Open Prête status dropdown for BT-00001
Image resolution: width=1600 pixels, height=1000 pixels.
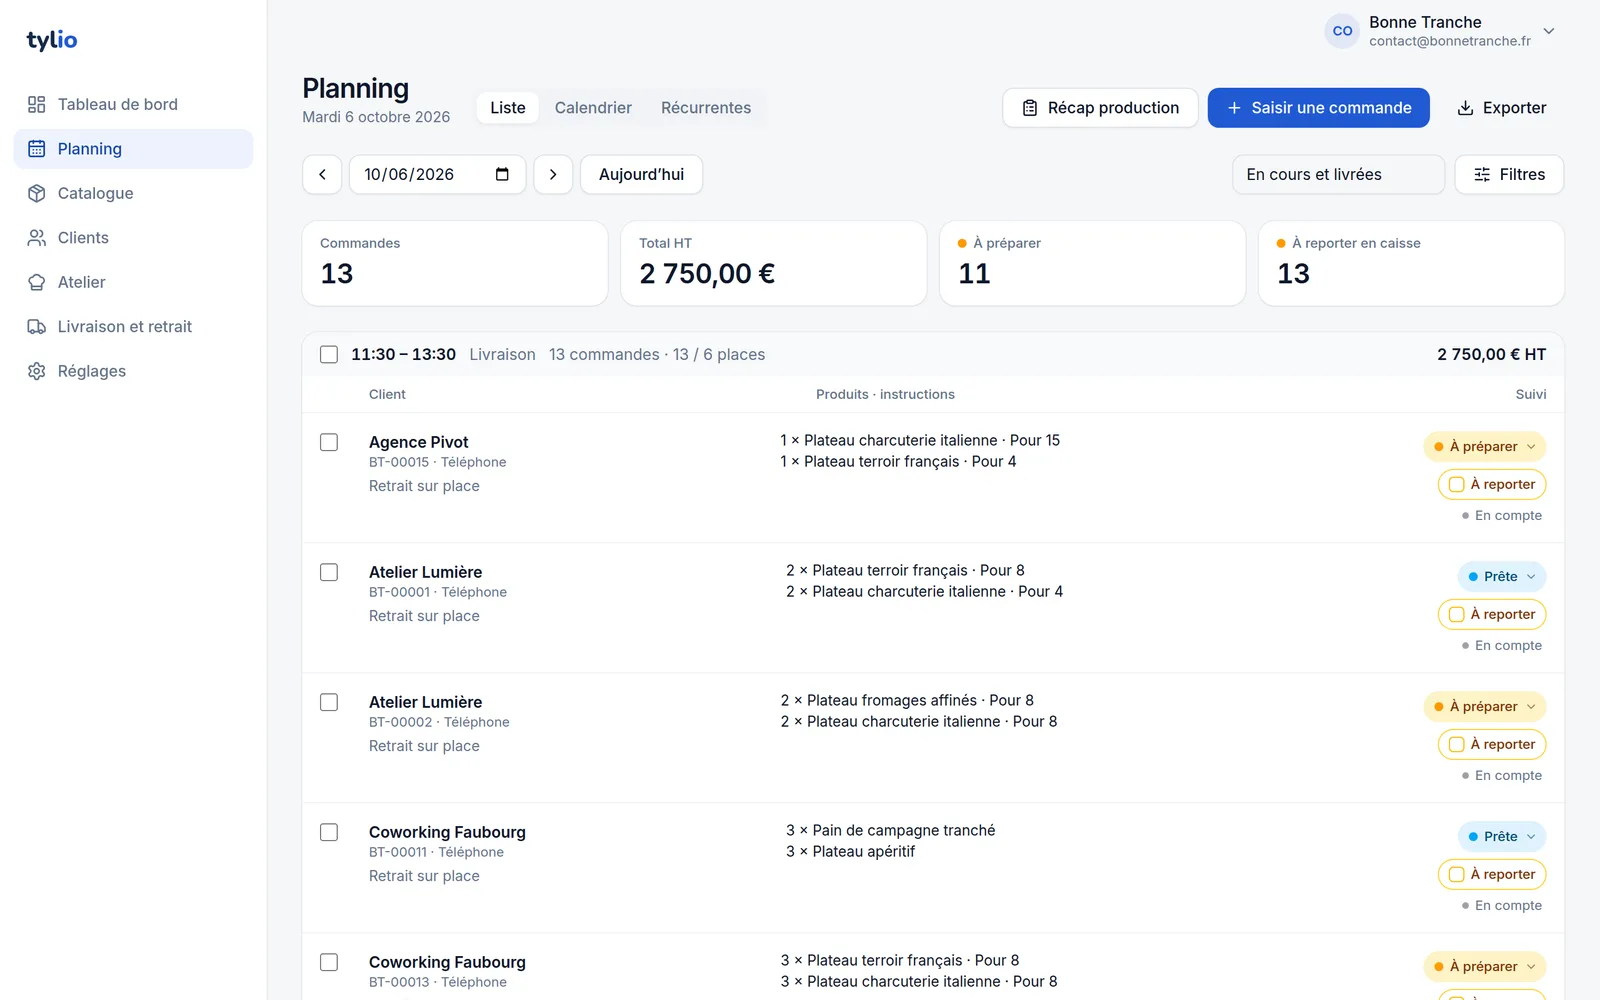pyautogui.click(x=1502, y=576)
